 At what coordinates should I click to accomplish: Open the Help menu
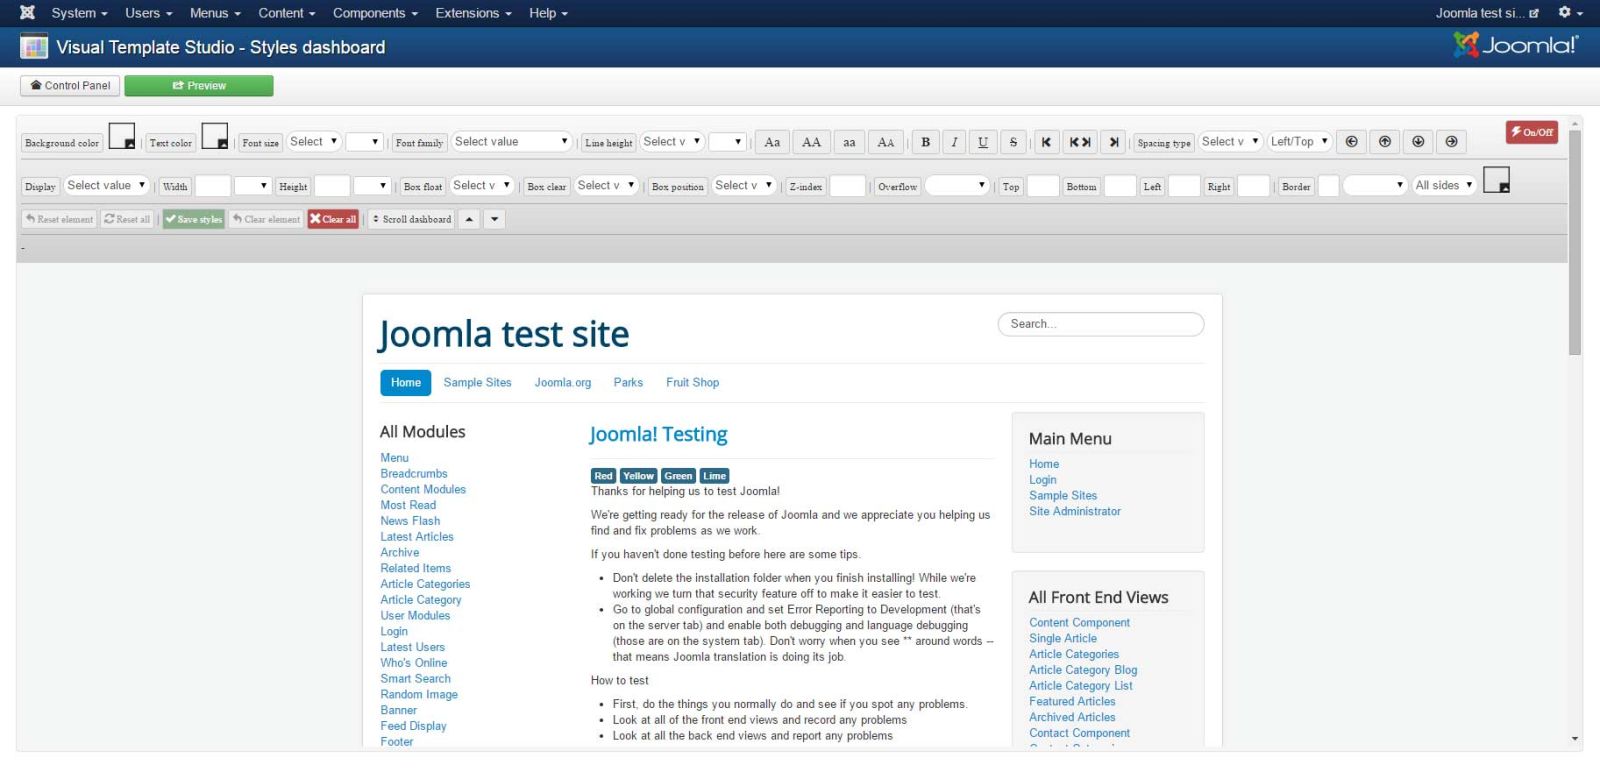(x=548, y=13)
